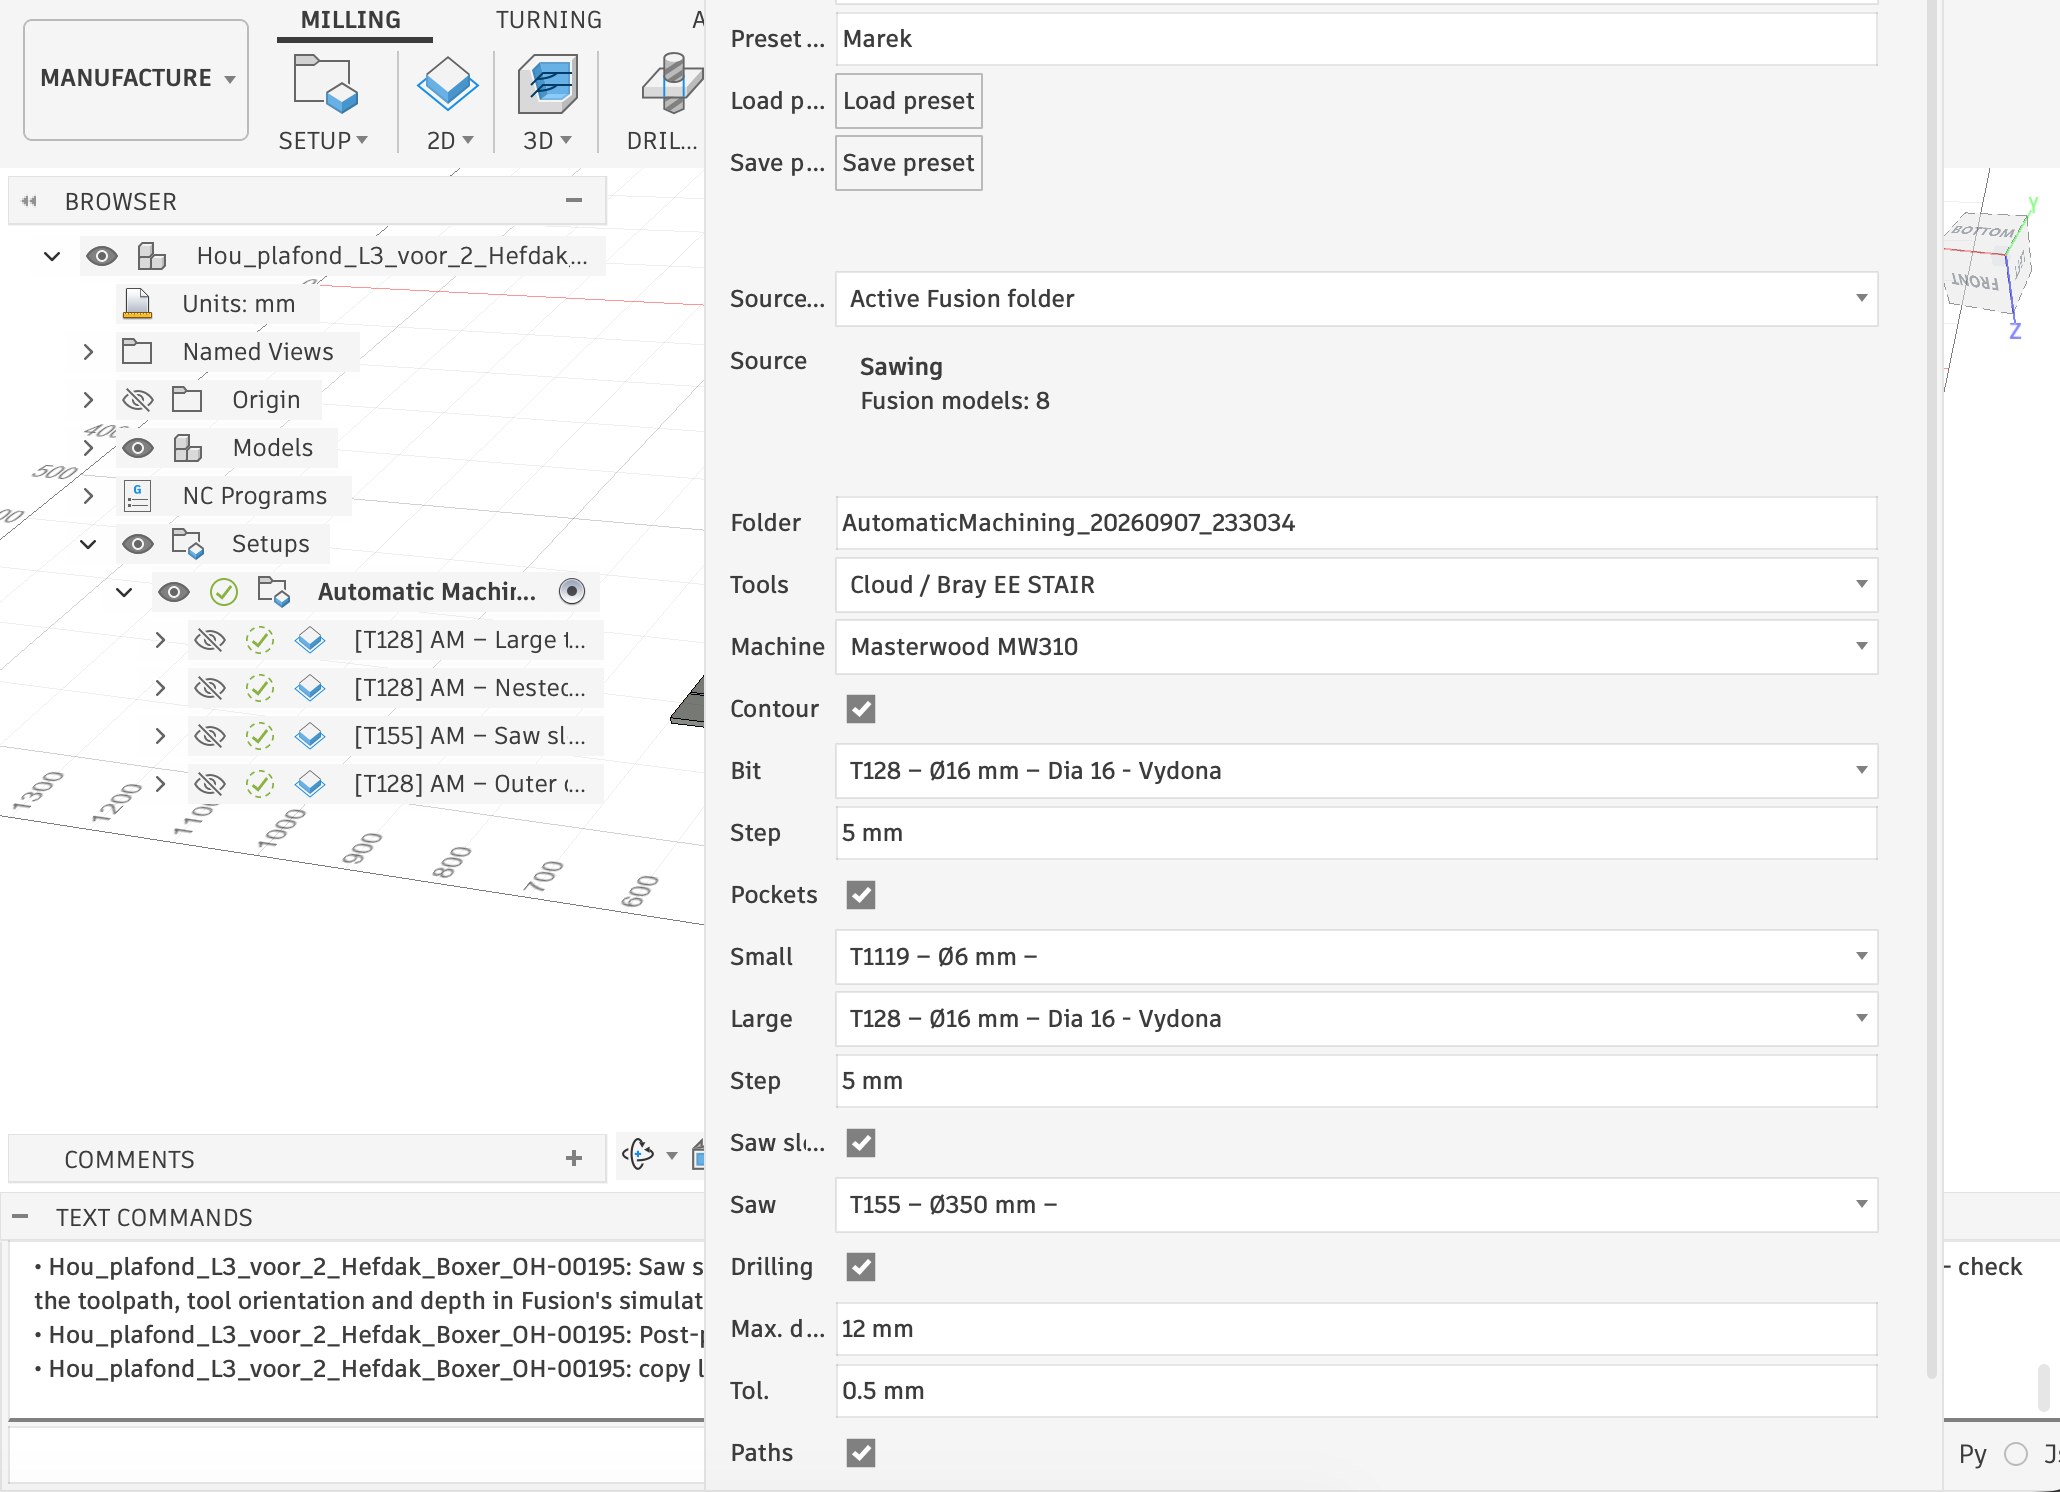Collapse the Setups tree node
The image size is (2060, 1492).
[x=88, y=544]
